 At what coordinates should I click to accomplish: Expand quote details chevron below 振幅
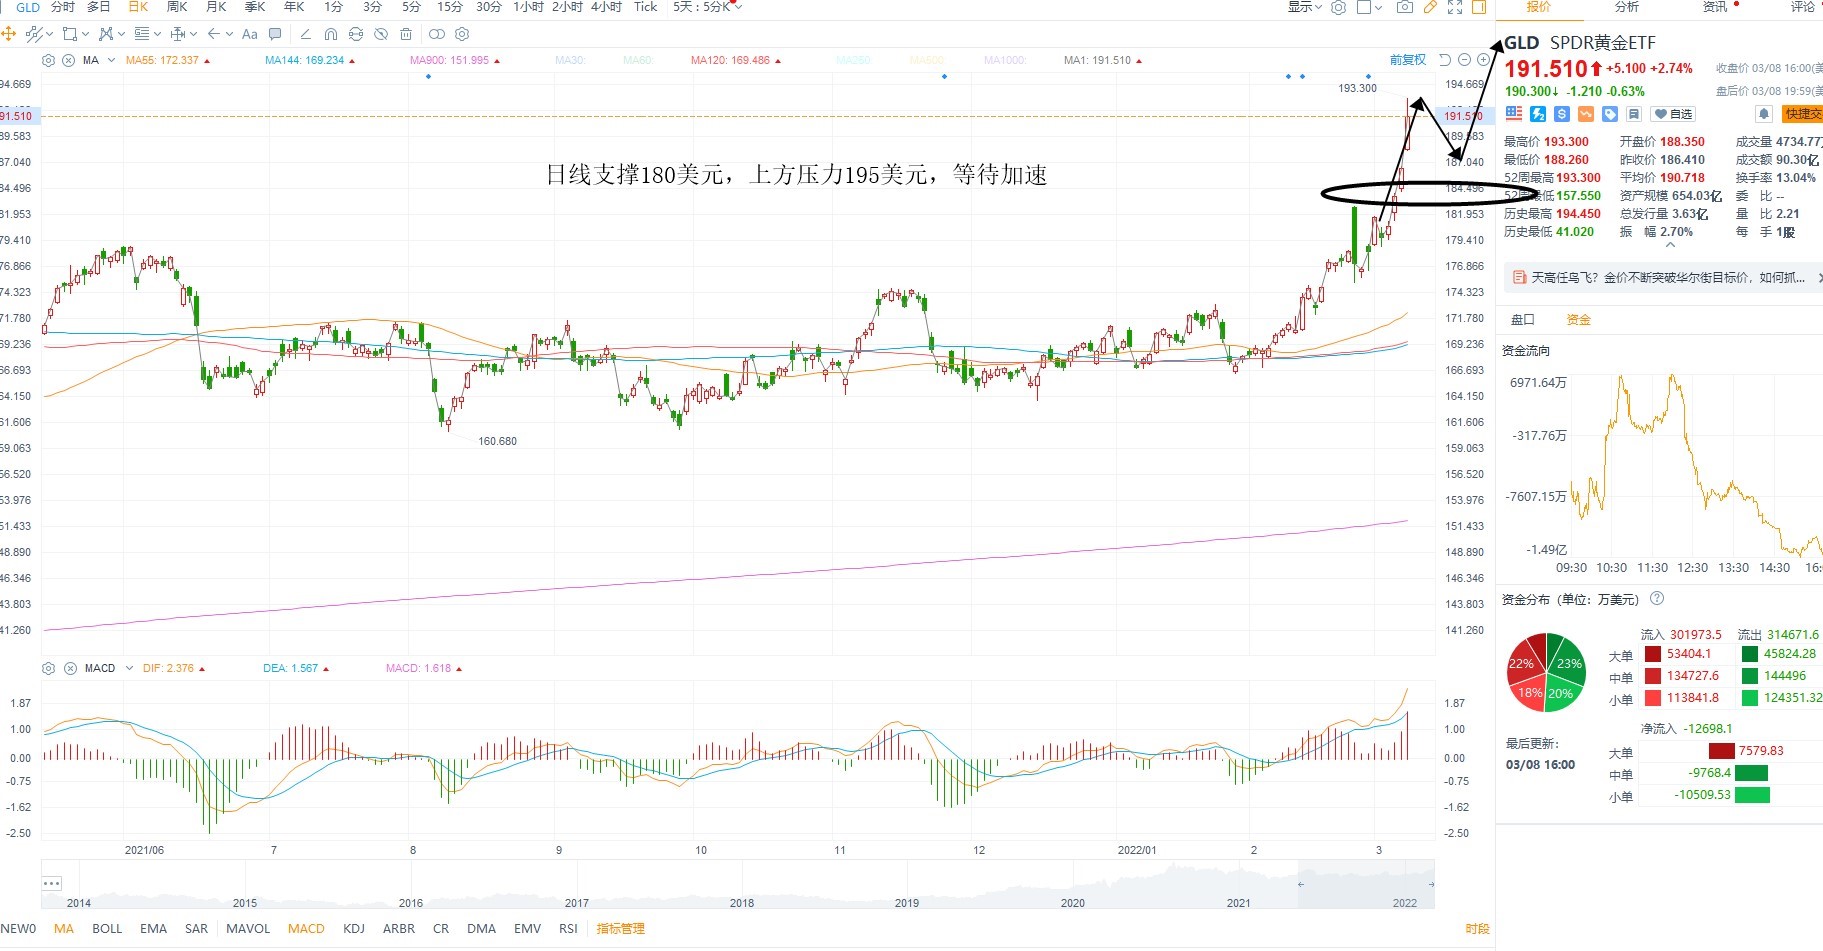pyautogui.click(x=1668, y=245)
